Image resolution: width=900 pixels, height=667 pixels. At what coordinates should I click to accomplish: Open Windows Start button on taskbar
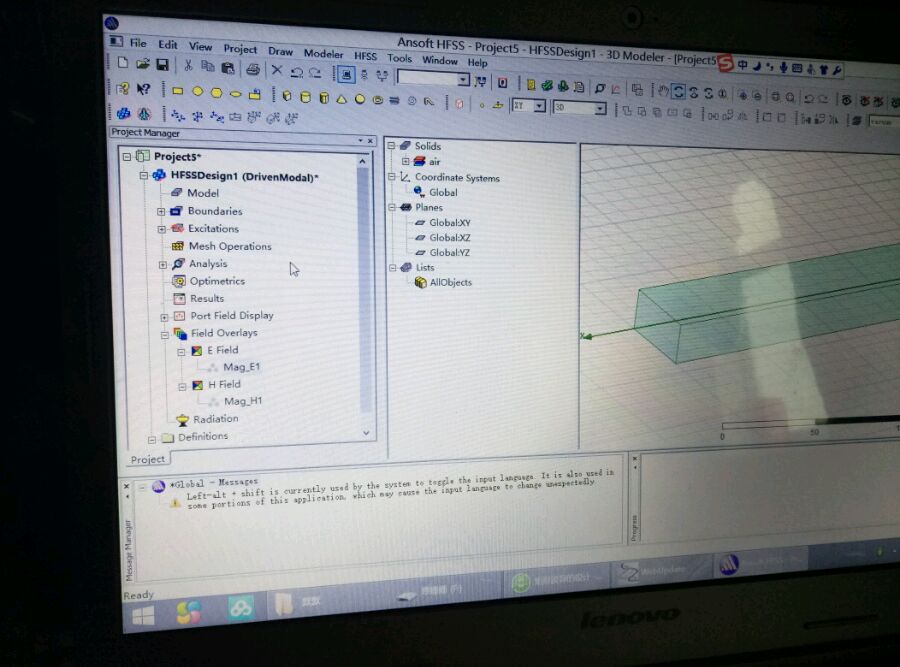pos(142,616)
